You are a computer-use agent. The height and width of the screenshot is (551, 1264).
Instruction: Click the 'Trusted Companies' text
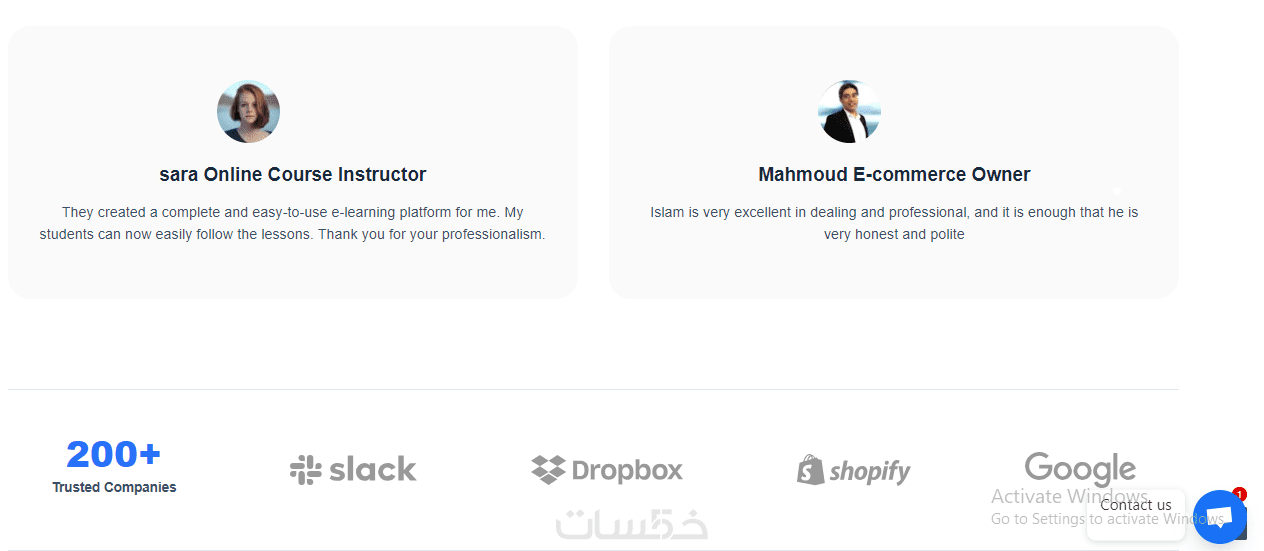(114, 488)
